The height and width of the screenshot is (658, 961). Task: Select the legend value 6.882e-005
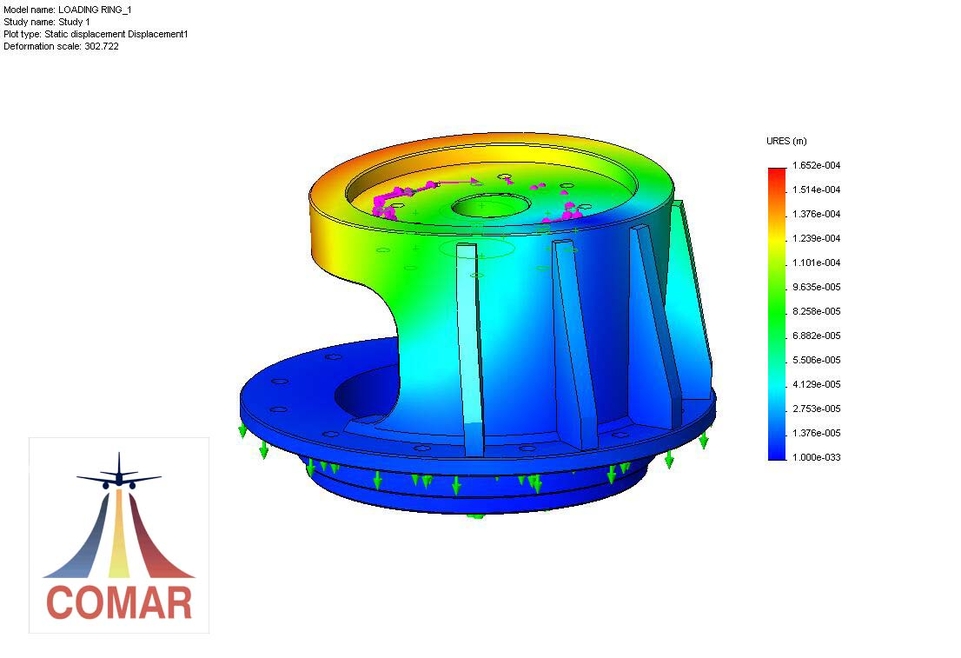816,336
